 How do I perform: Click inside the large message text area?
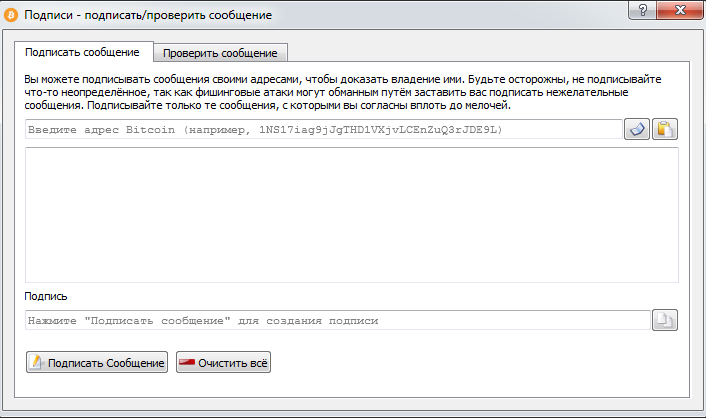point(352,215)
